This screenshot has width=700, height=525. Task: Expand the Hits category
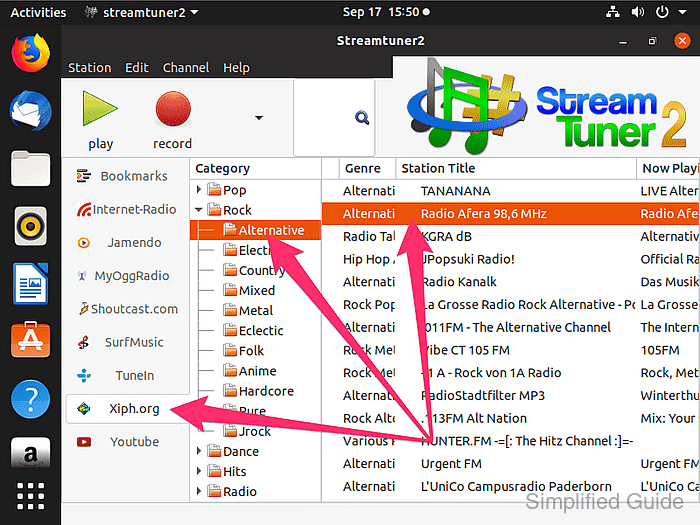[199, 471]
